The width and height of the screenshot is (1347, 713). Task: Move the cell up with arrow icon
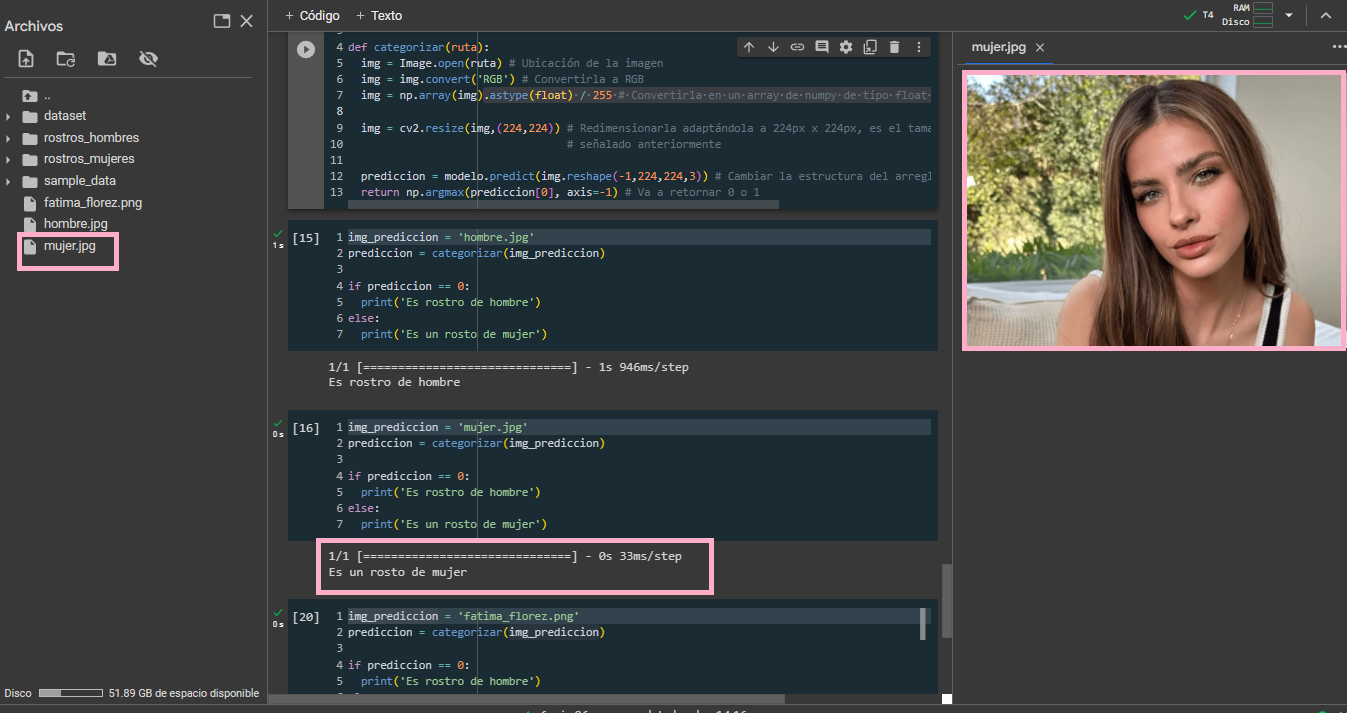749,47
